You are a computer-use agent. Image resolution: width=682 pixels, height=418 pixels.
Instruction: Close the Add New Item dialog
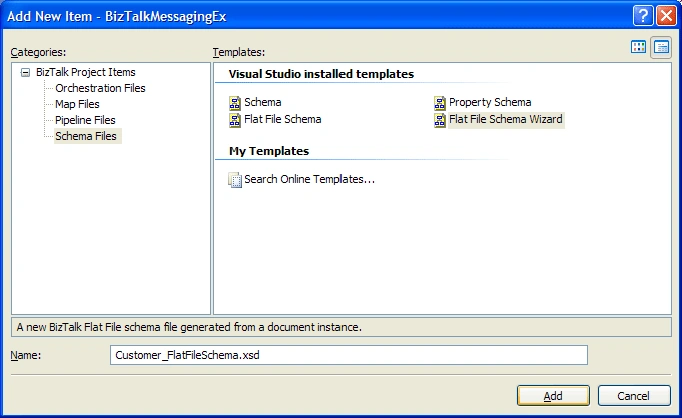(x=666, y=16)
